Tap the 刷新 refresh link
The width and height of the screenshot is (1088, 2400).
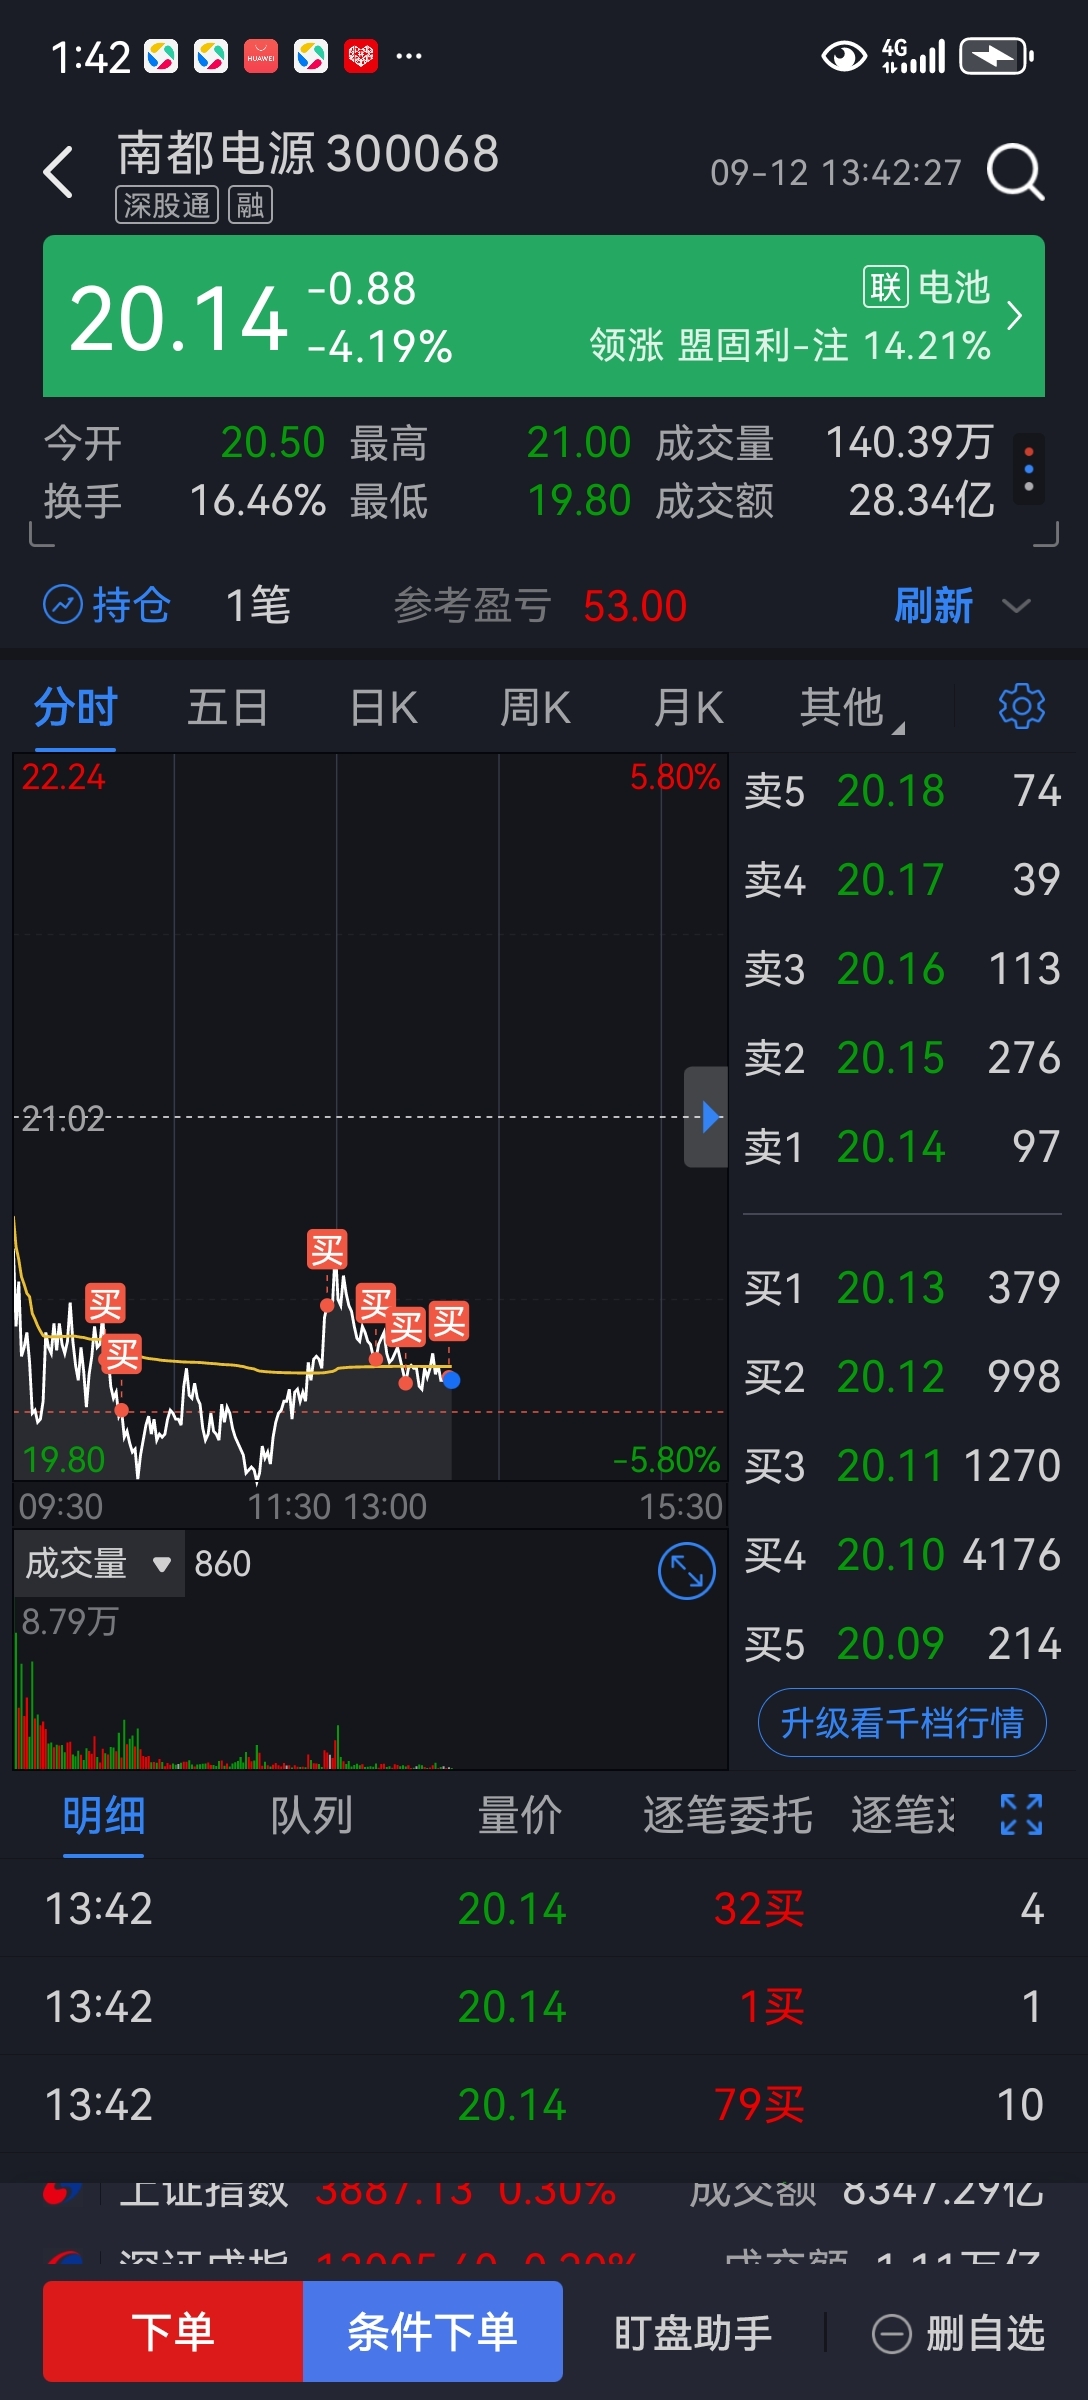[933, 606]
